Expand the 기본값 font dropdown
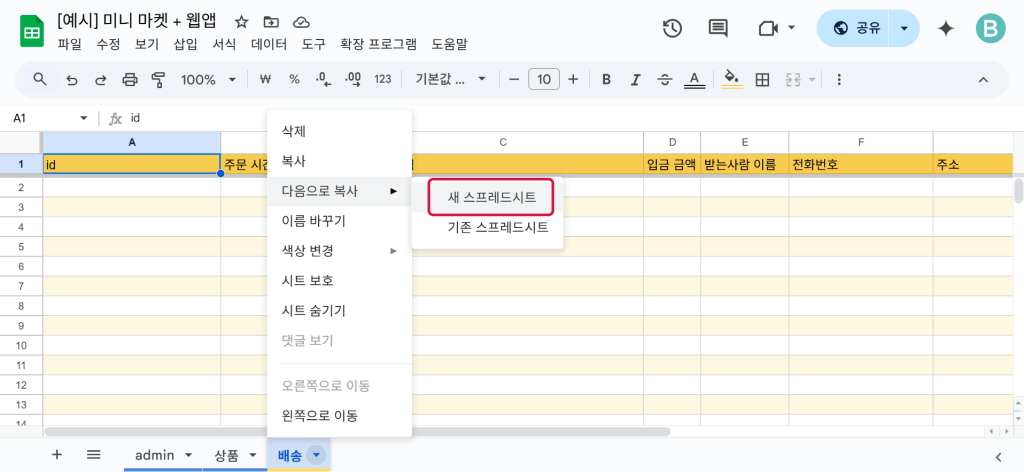Screen dimensions: 1024x472 pos(450,79)
